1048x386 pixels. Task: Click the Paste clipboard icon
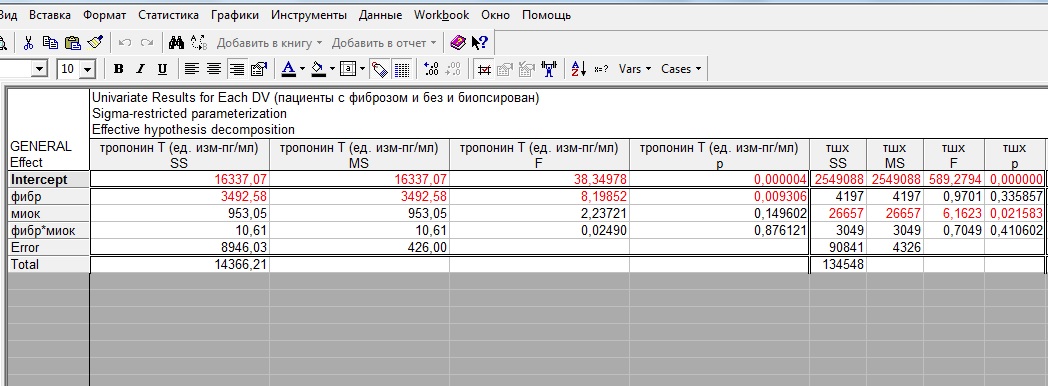coord(72,43)
